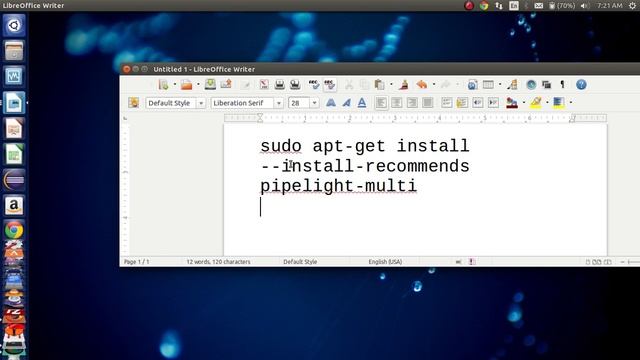Viewport: 640px width, 360px height.
Task: Undo the last action
Action: pos(422,84)
